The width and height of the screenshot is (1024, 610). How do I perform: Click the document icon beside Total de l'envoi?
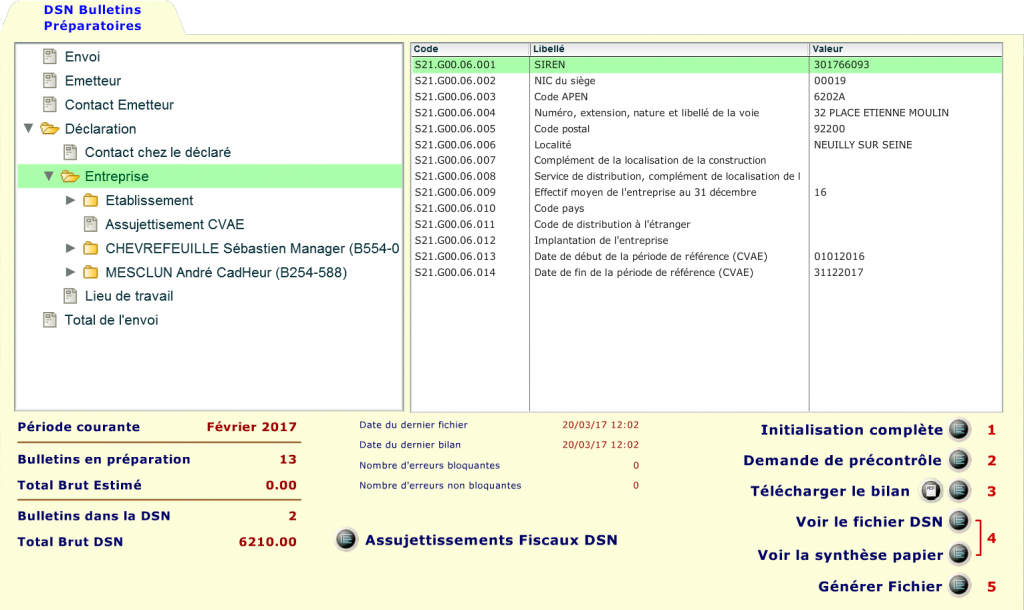click(47, 320)
